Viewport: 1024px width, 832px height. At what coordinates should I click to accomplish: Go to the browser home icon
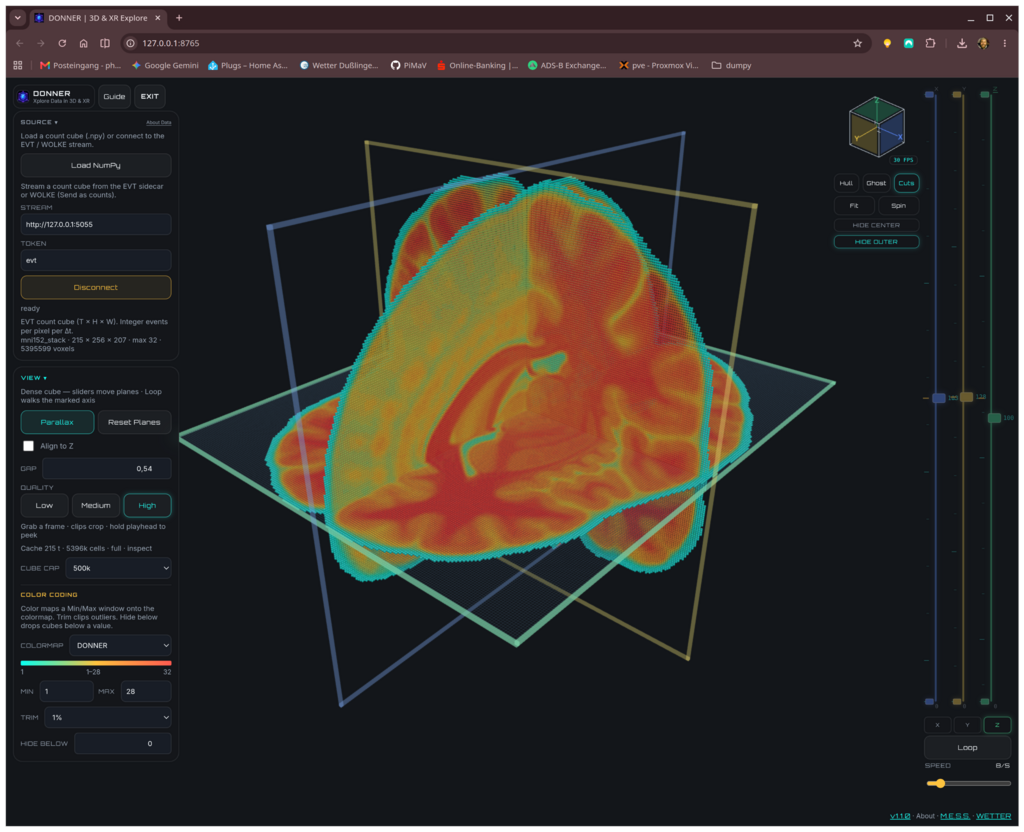(x=84, y=43)
